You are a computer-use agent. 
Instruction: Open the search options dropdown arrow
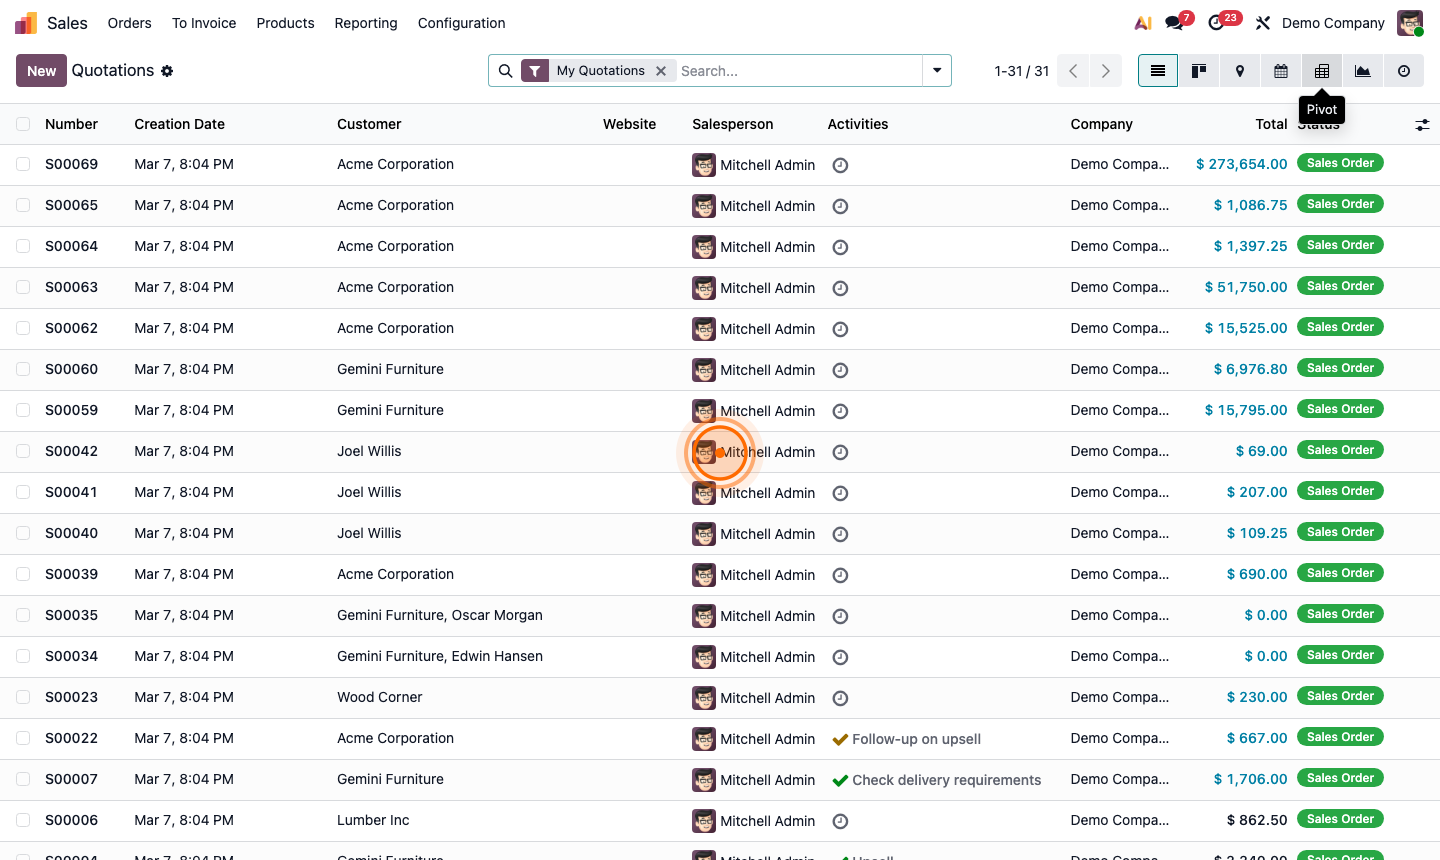pyautogui.click(x=936, y=71)
